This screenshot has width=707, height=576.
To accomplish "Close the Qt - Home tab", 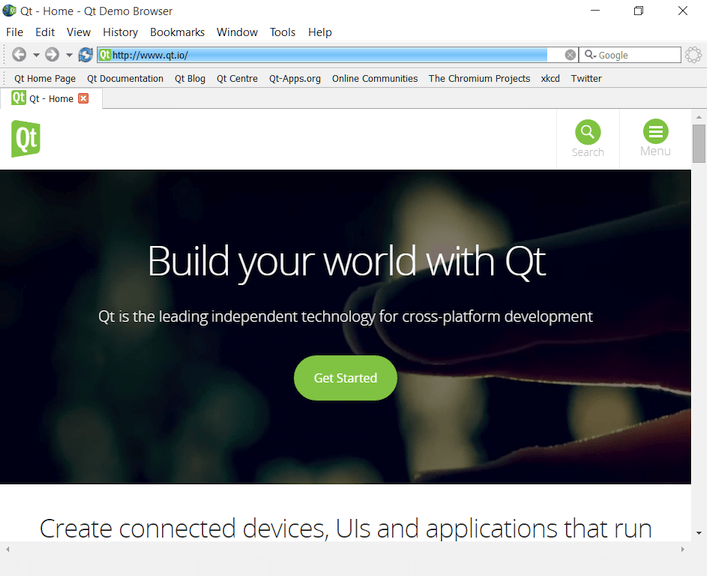I will (x=83, y=98).
